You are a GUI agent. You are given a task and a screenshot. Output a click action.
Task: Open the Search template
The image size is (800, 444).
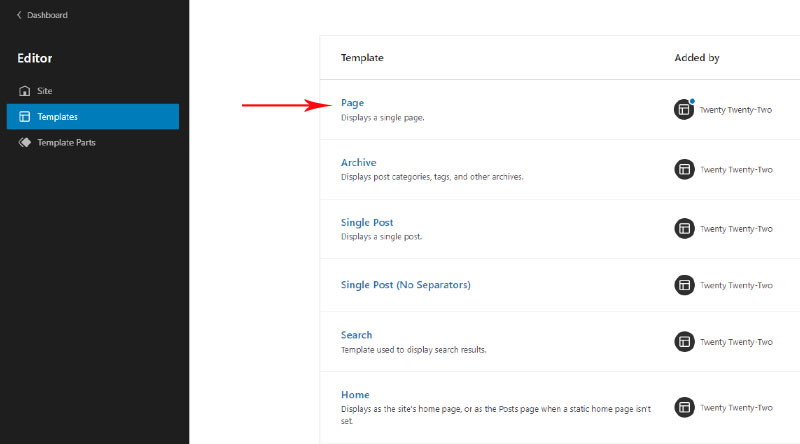(x=357, y=335)
